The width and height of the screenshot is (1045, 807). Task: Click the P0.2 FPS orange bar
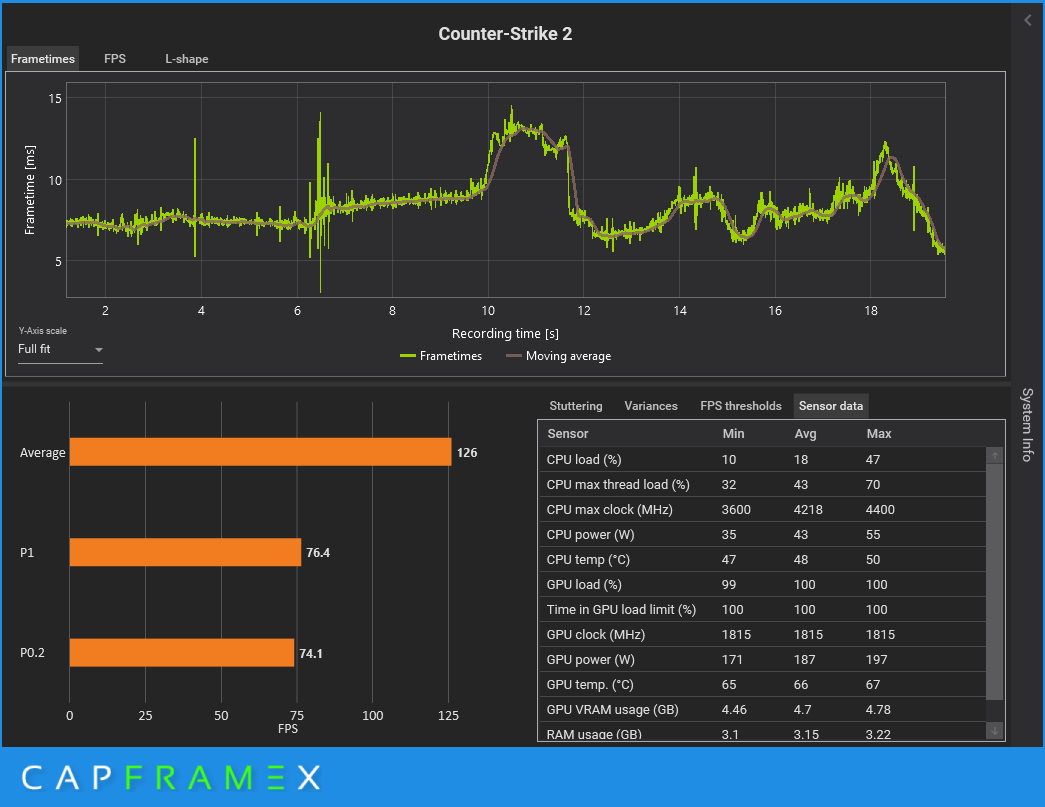coord(182,652)
